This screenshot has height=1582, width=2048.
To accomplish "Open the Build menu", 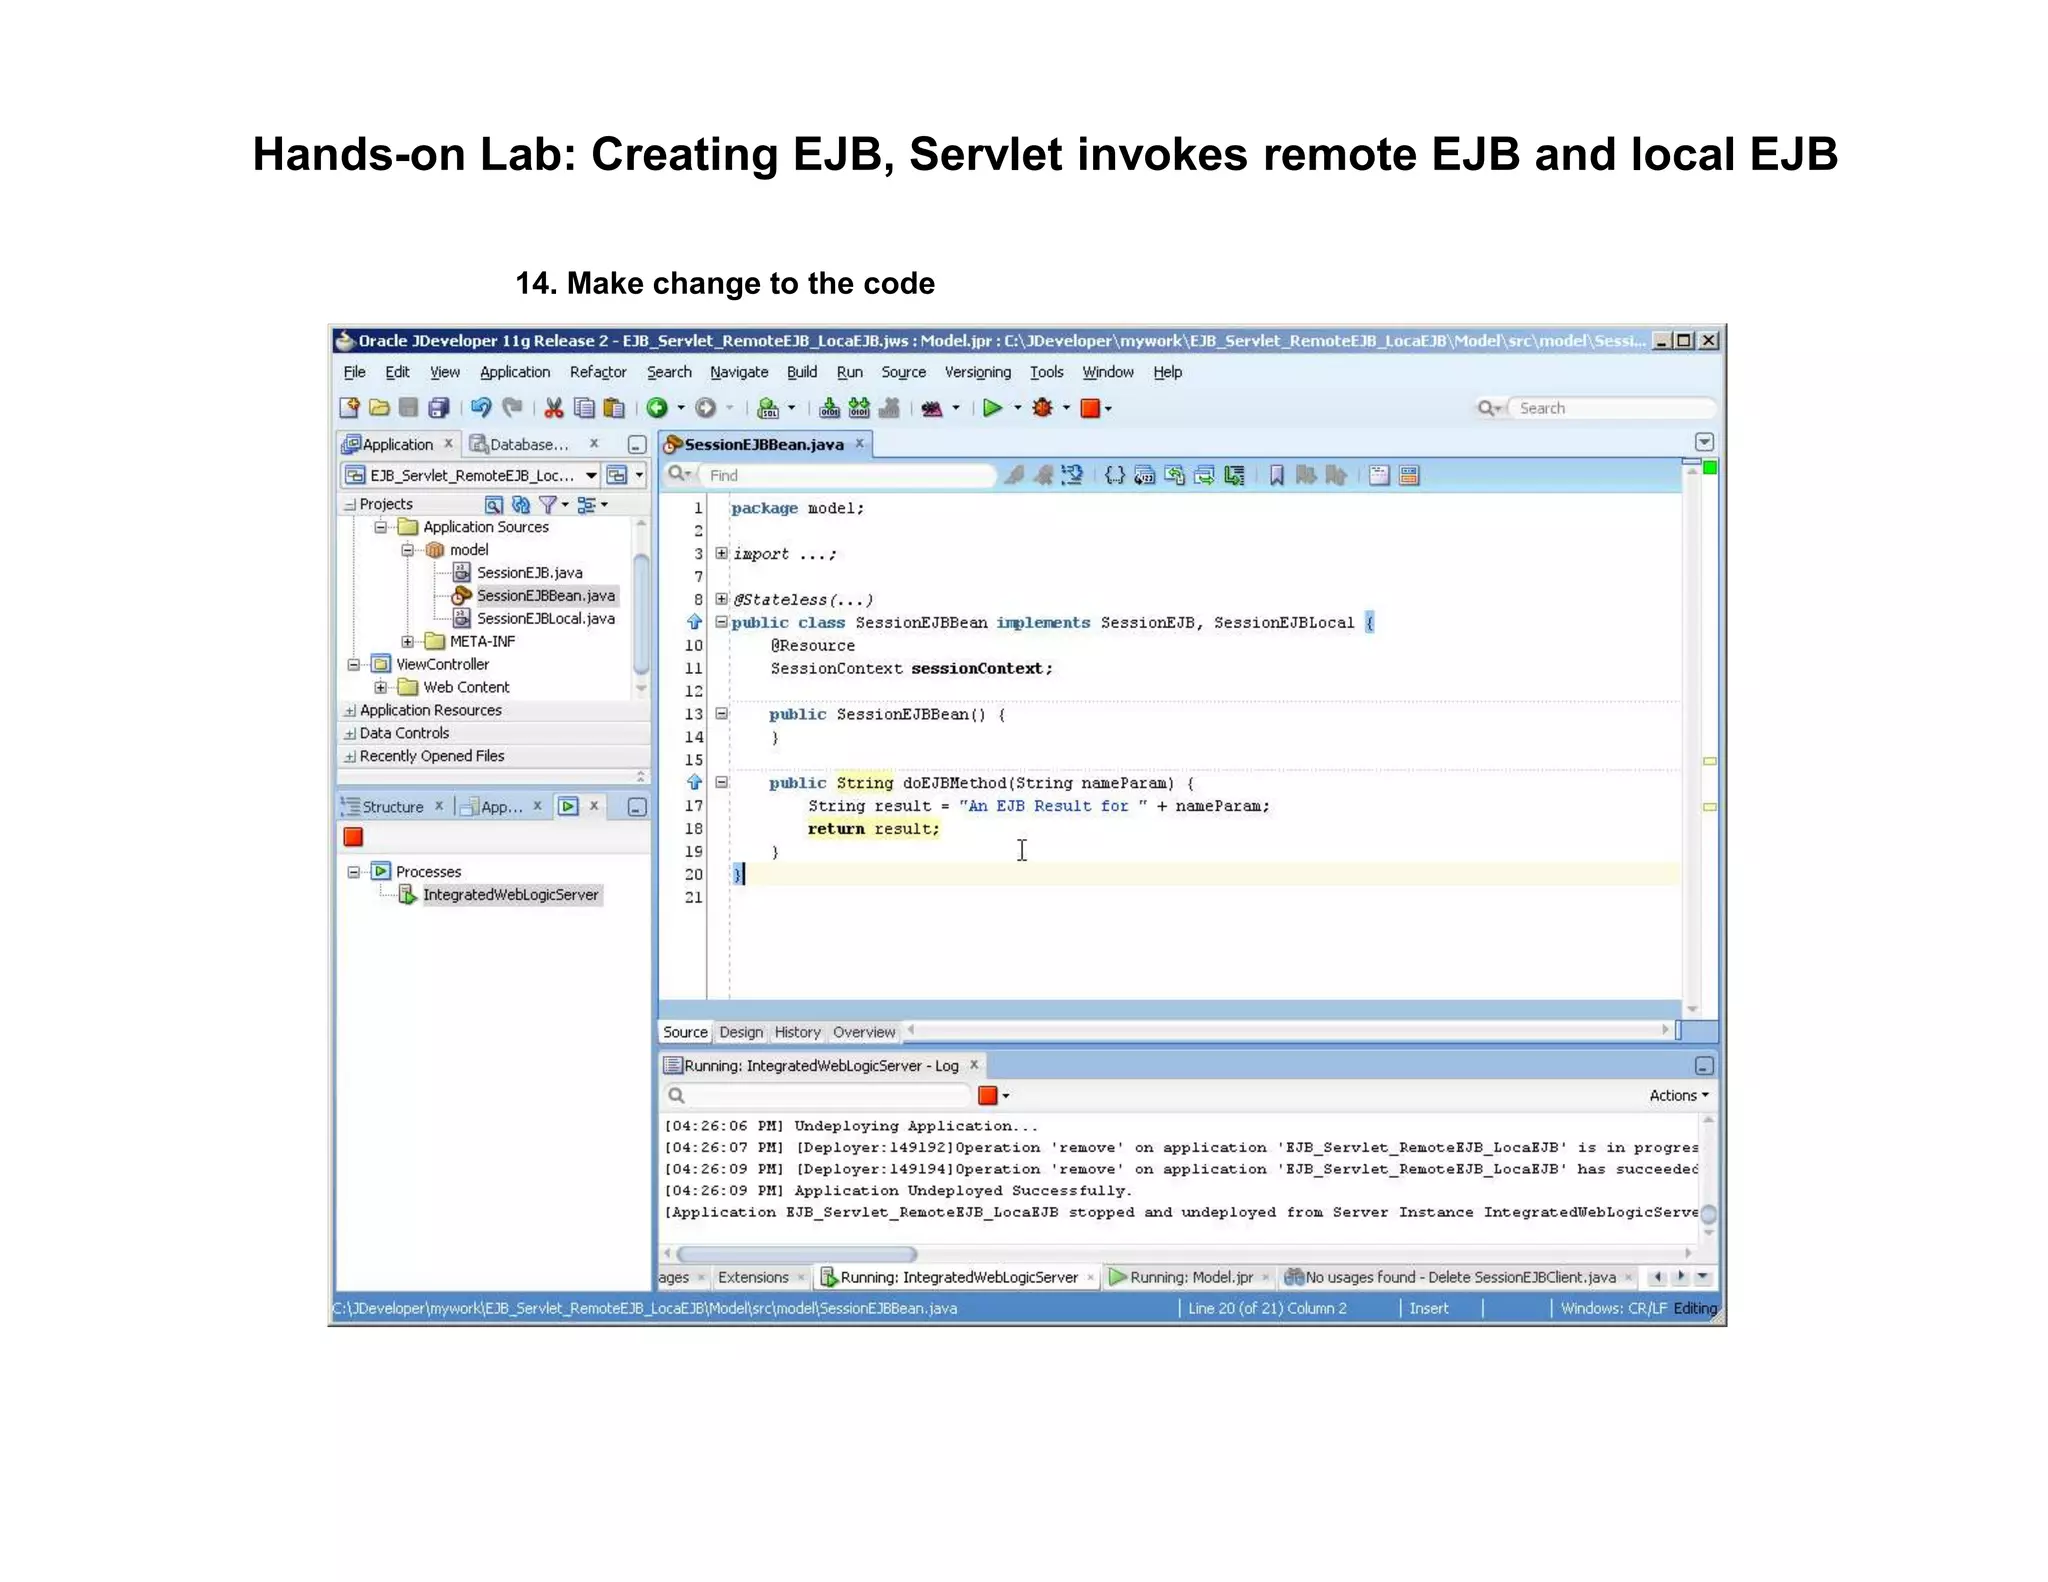I will [x=802, y=372].
